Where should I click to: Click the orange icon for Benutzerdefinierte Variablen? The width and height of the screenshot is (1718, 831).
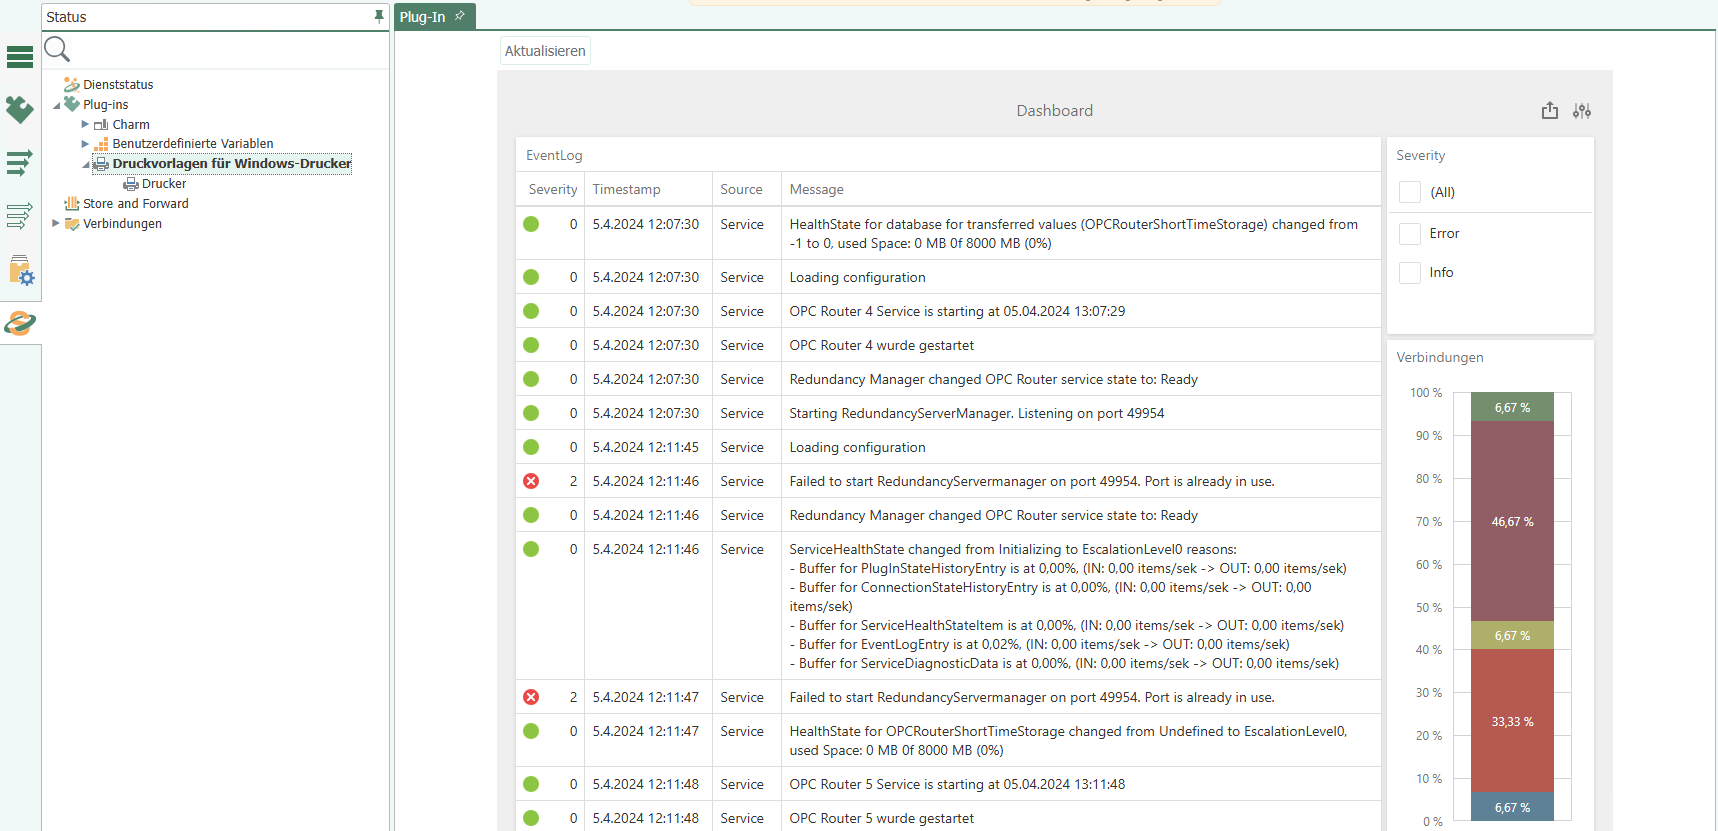[101, 144]
